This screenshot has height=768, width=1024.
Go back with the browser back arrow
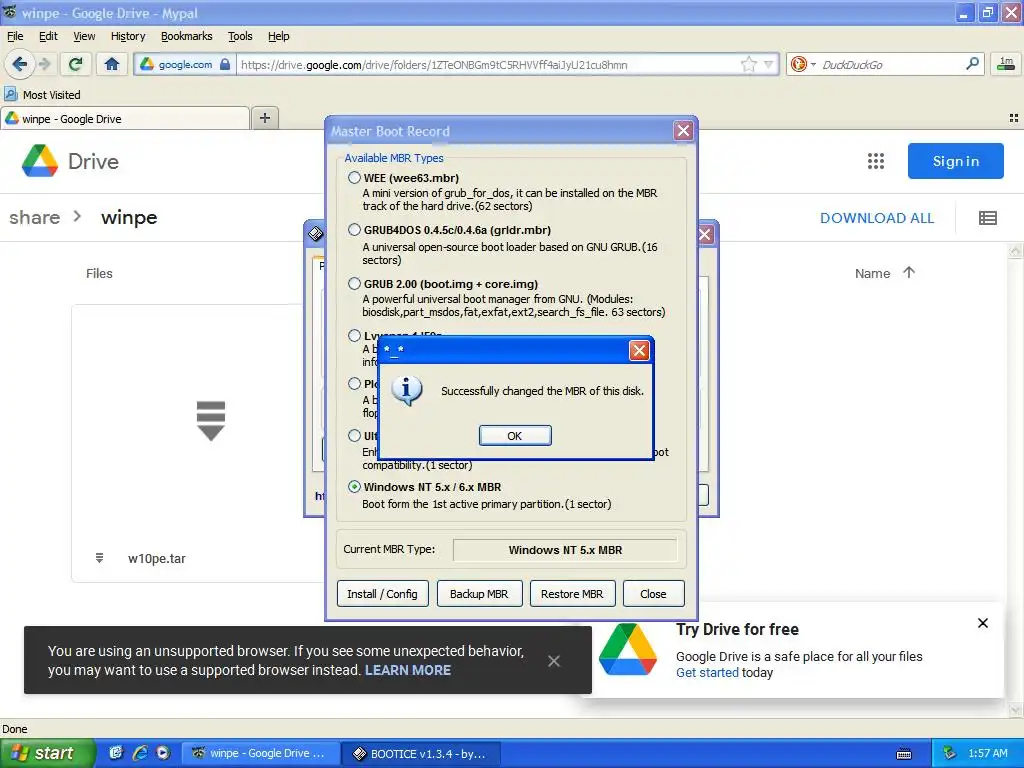[x=20, y=64]
